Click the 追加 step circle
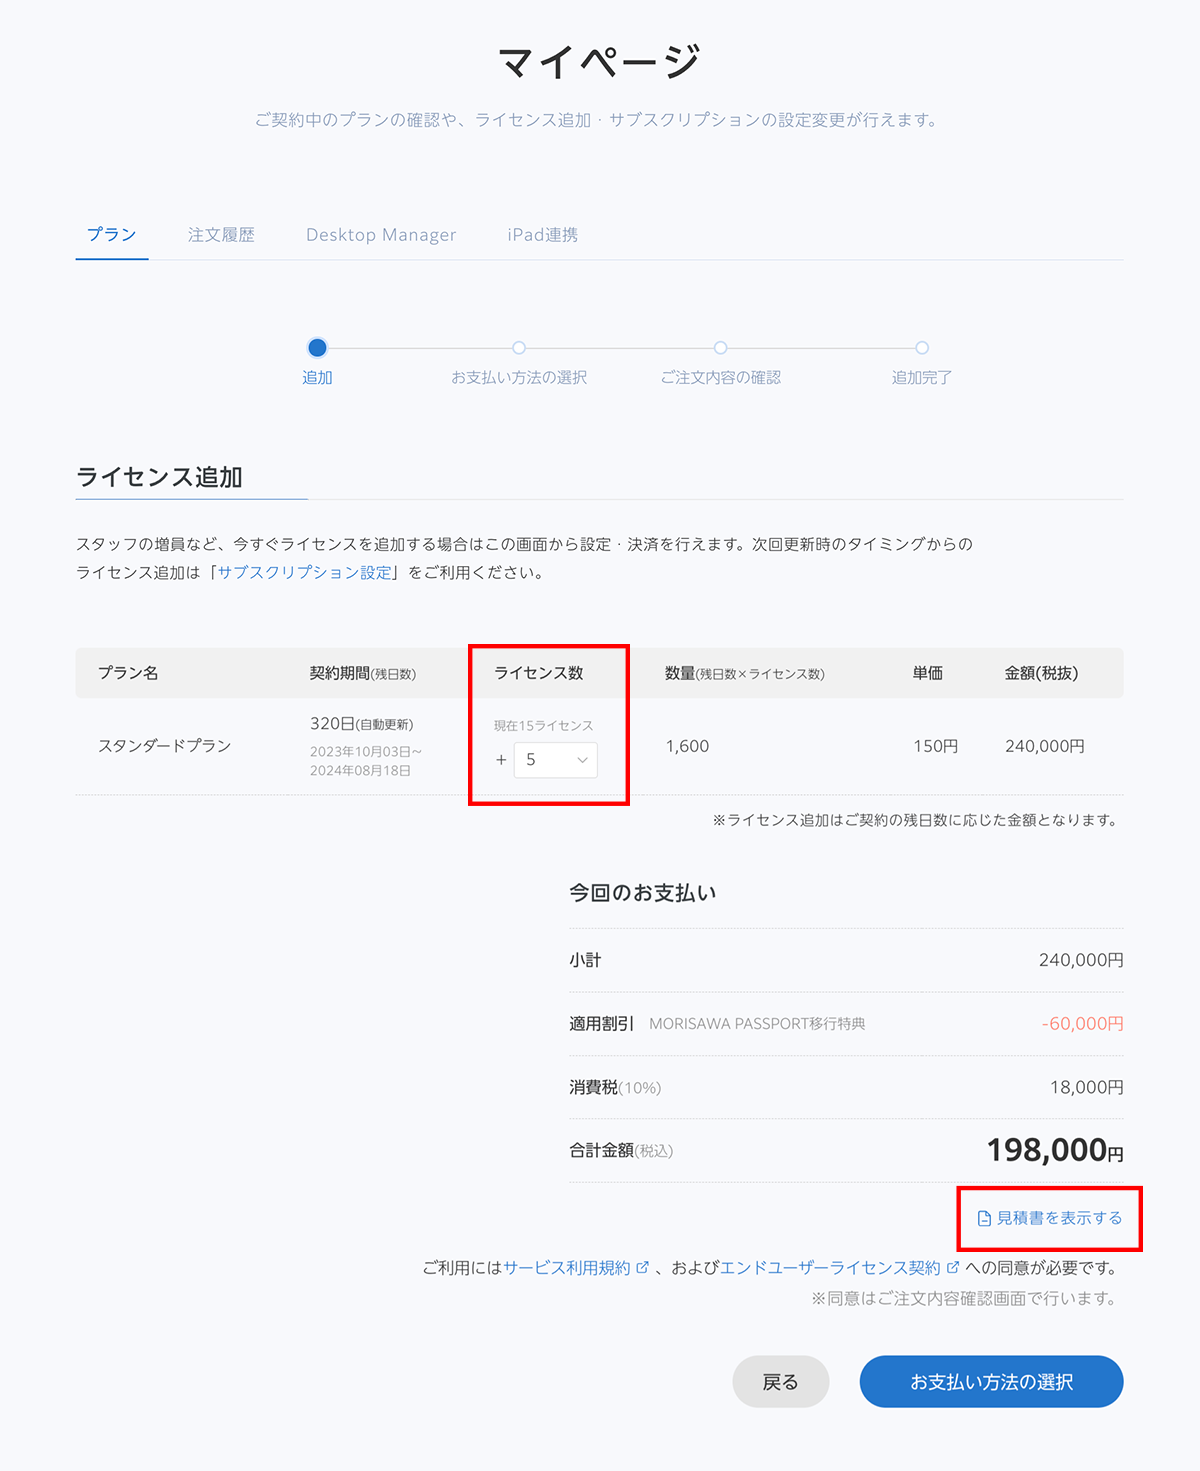 pyautogui.click(x=317, y=348)
